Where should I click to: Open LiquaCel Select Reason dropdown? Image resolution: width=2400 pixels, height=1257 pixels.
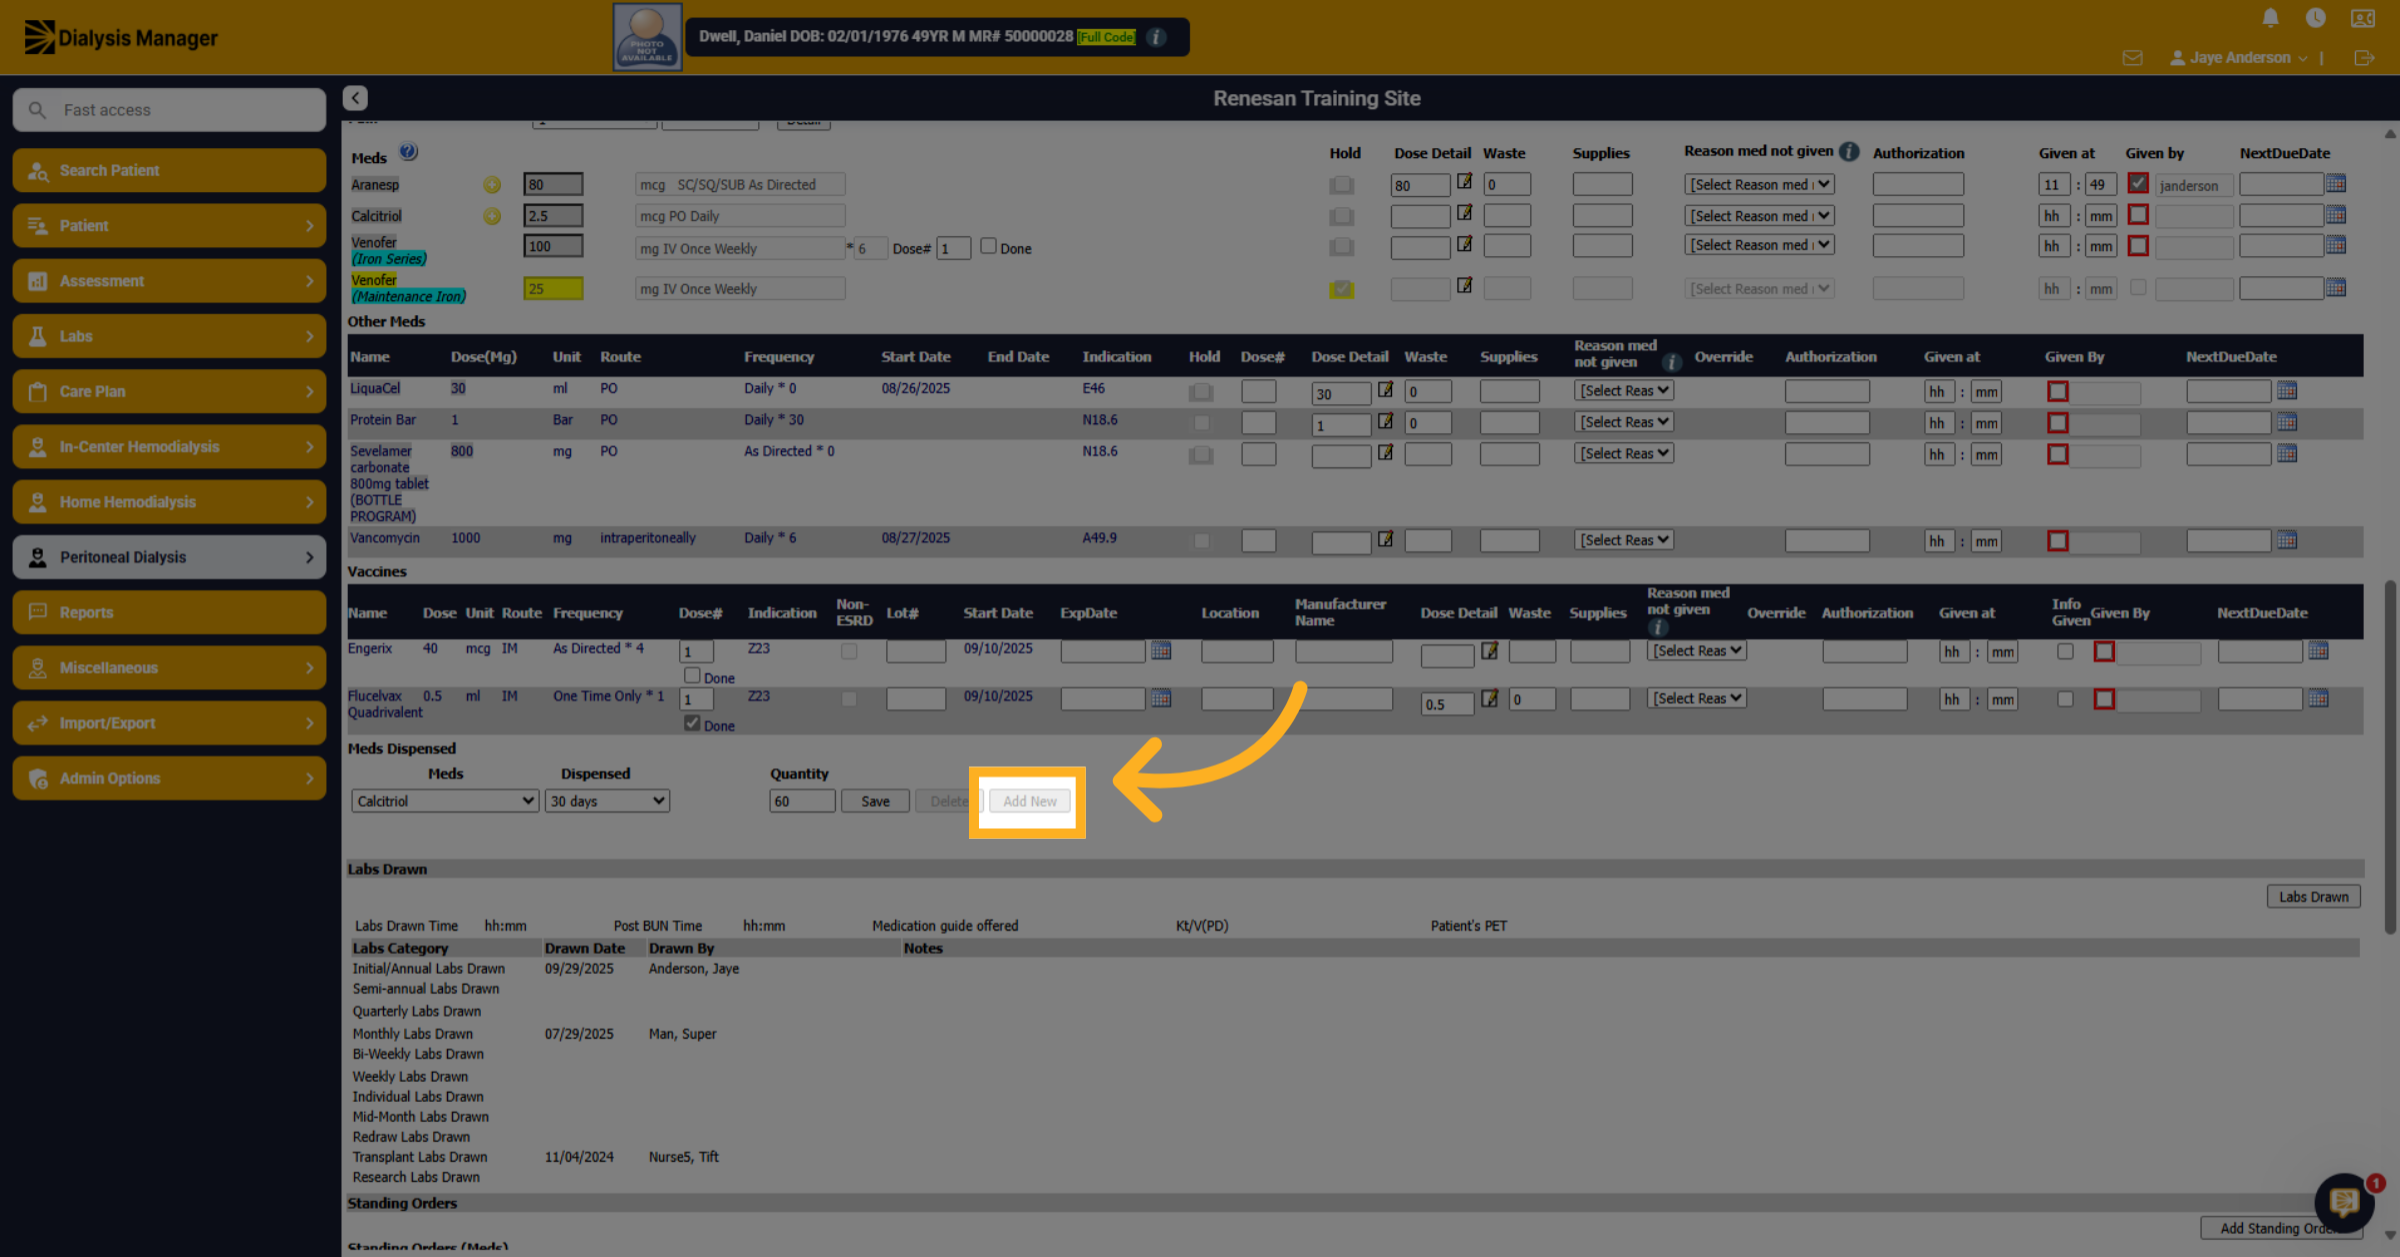tap(1624, 391)
